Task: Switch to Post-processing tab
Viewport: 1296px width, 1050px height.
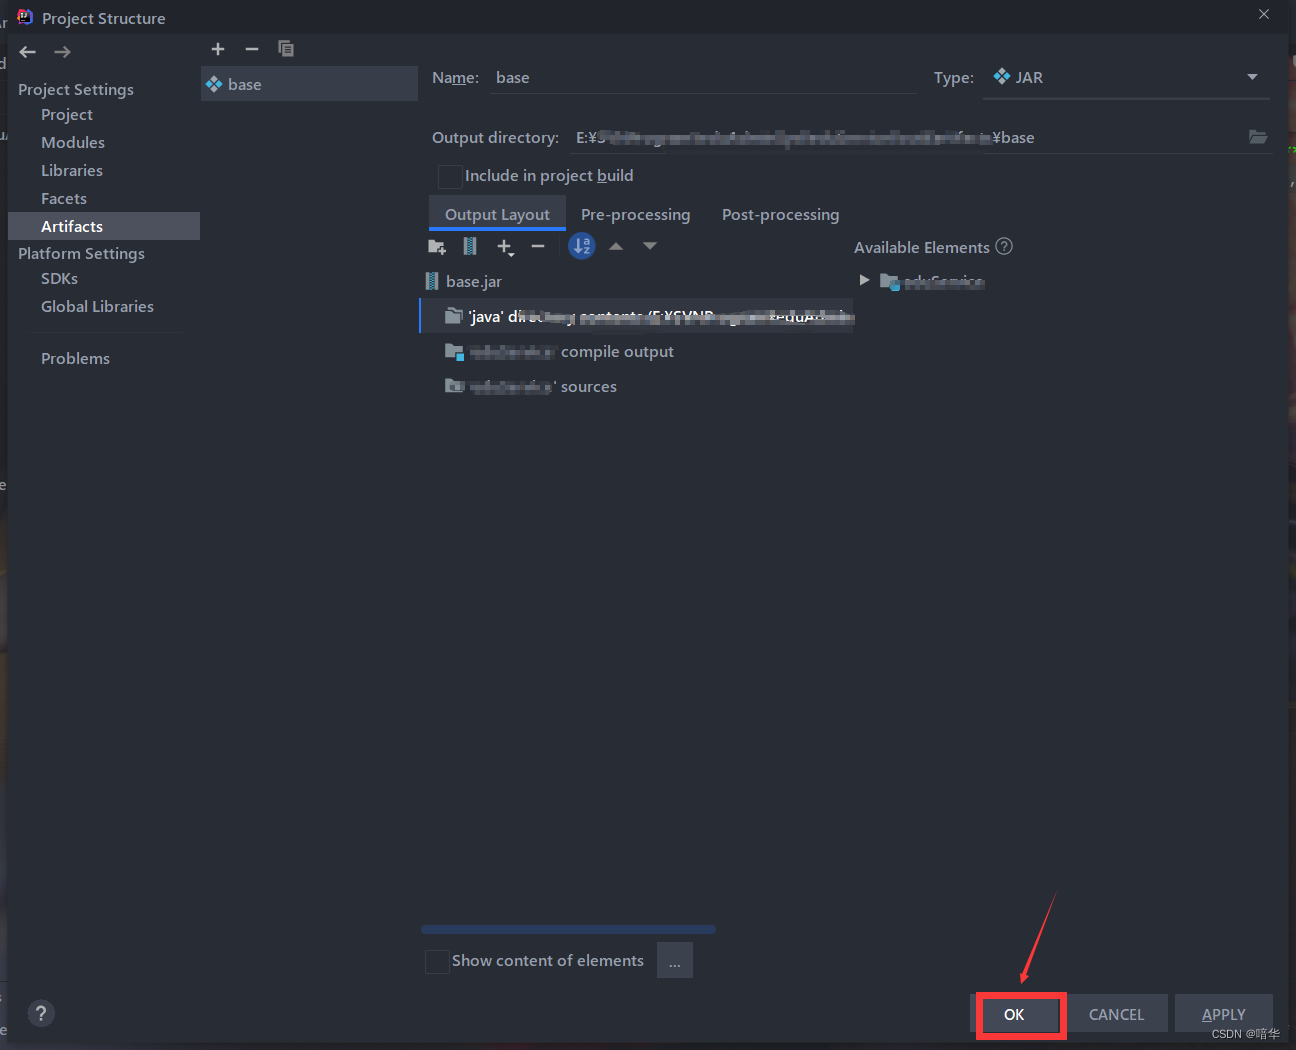Action: point(780,215)
